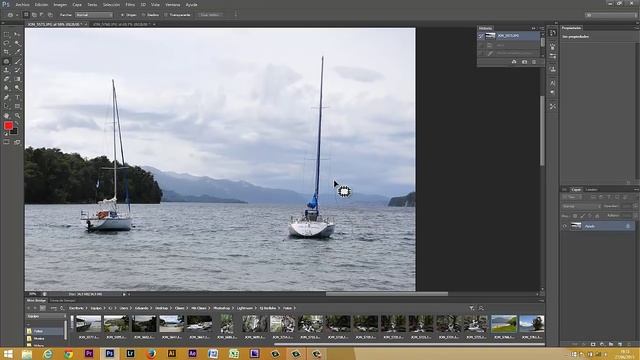Change screen mode icon in toolbox
The height and width of the screenshot is (360, 640).
coord(17,142)
